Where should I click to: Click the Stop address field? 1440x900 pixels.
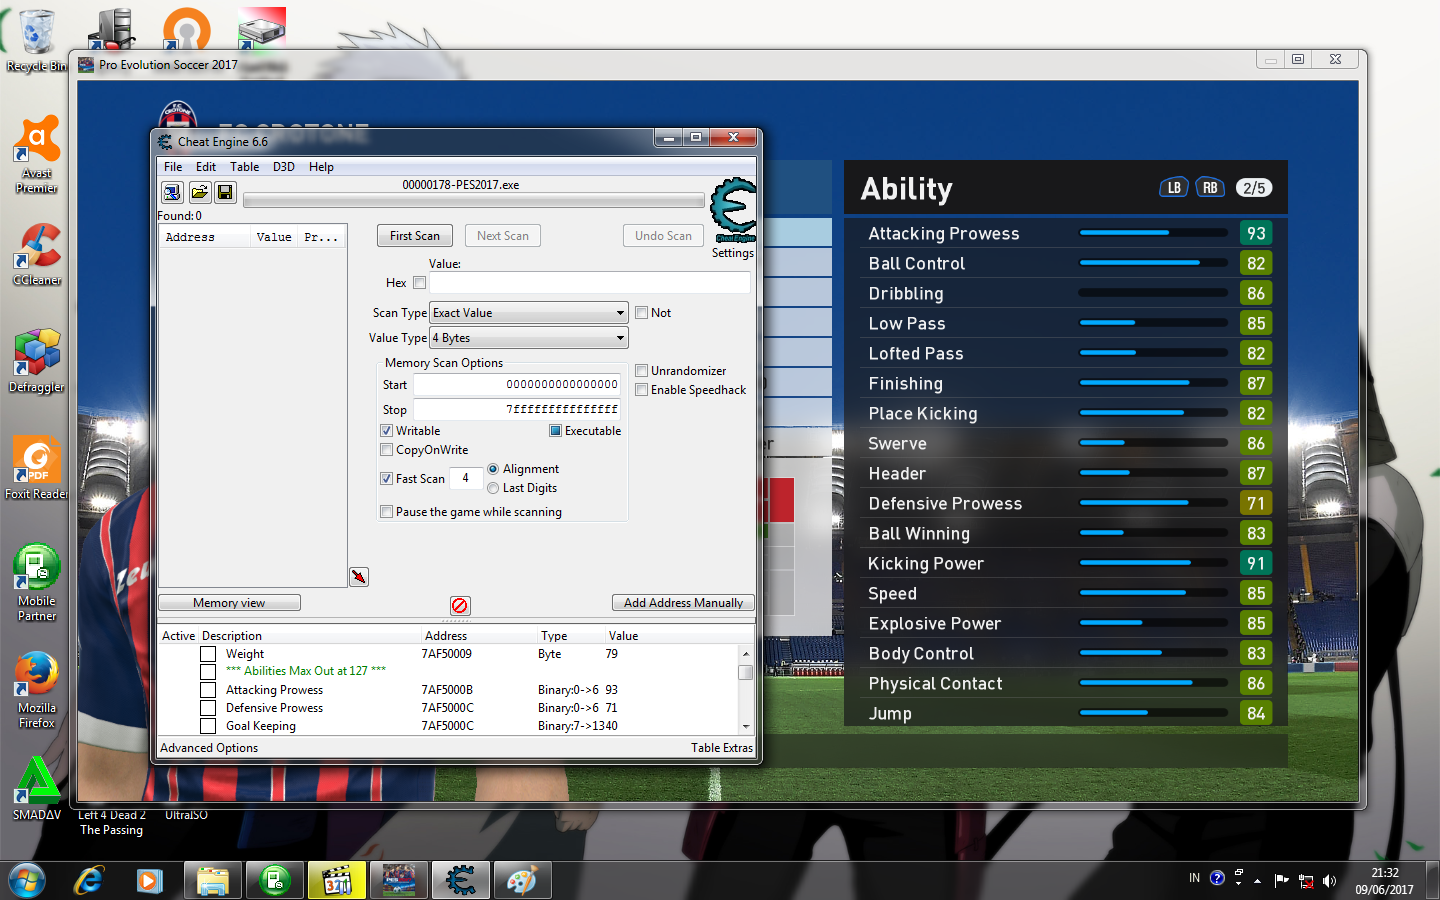[517, 410]
